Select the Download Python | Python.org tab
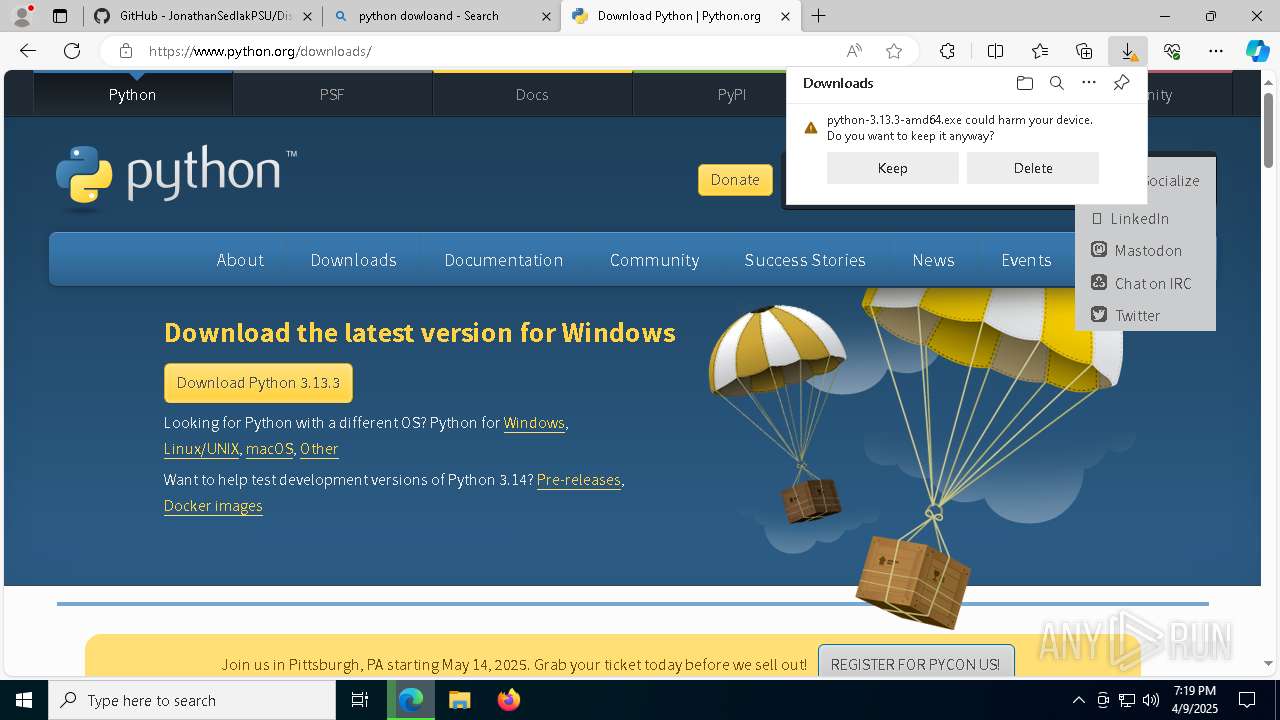This screenshot has width=1280, height=720. pos(680,16)
